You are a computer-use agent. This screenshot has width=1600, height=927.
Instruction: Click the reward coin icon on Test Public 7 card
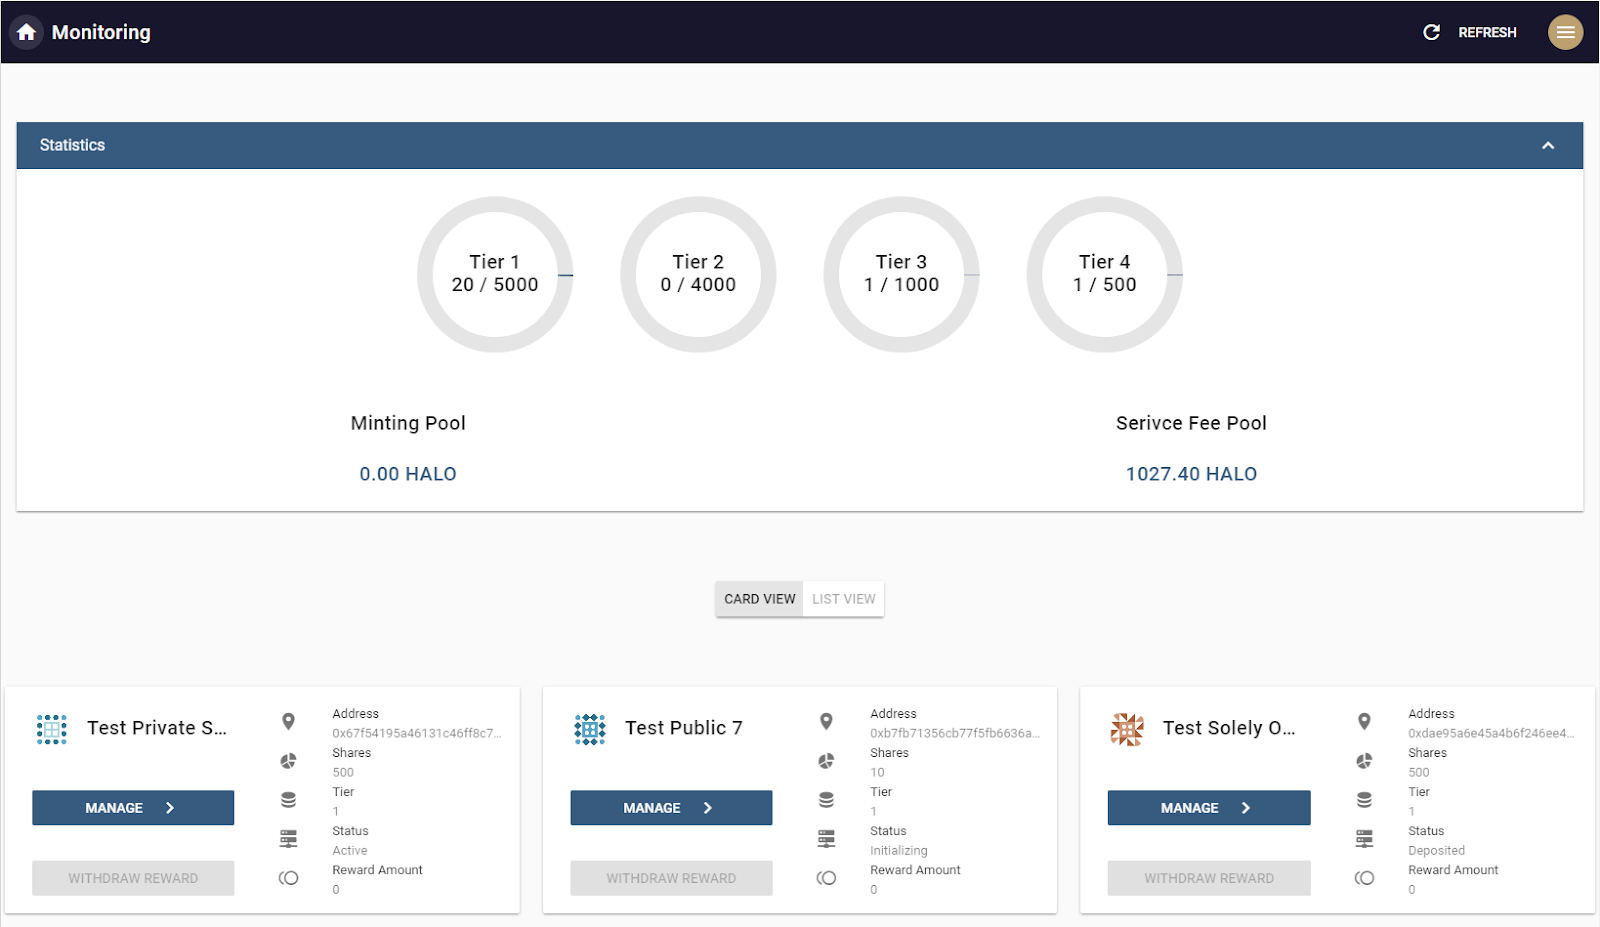point(826,878)
